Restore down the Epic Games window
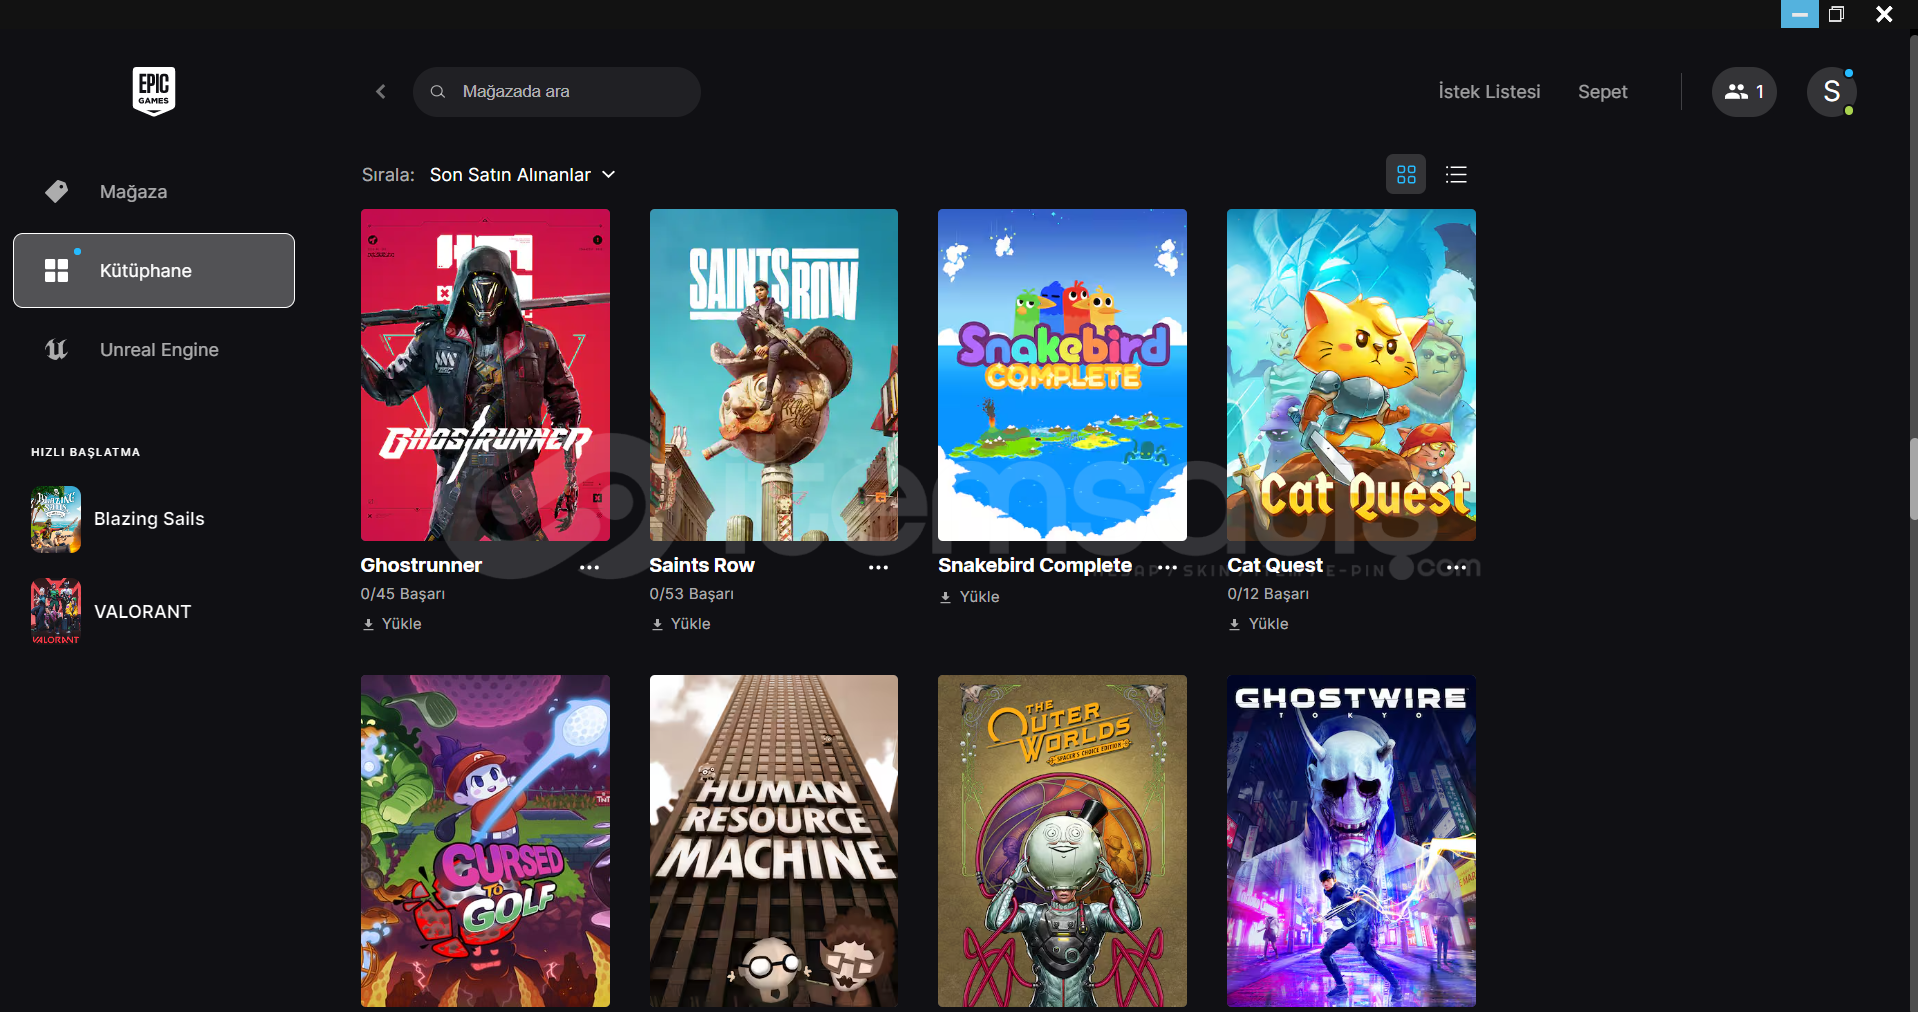This screenshot has width=1918, height=1012. pos(1837,14)
